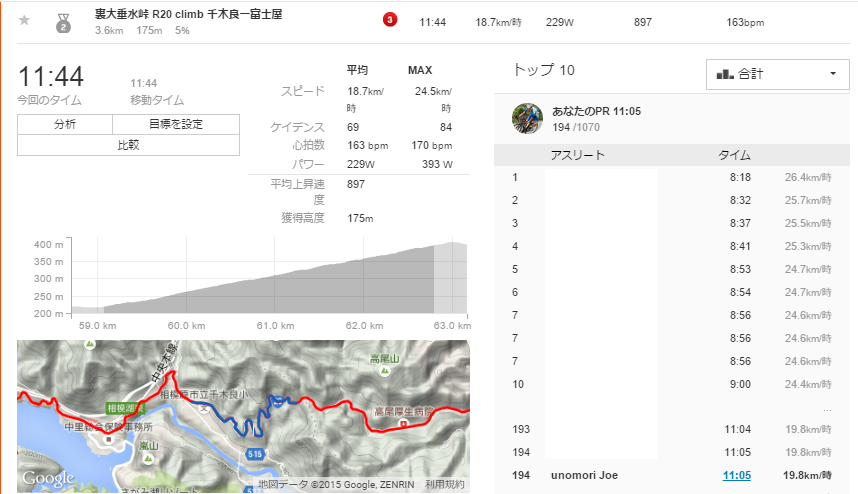Viewport: 858px width, 494px height.
Task: Open the 合計 leaderboard filter dropdown
Action: [776, 74]
